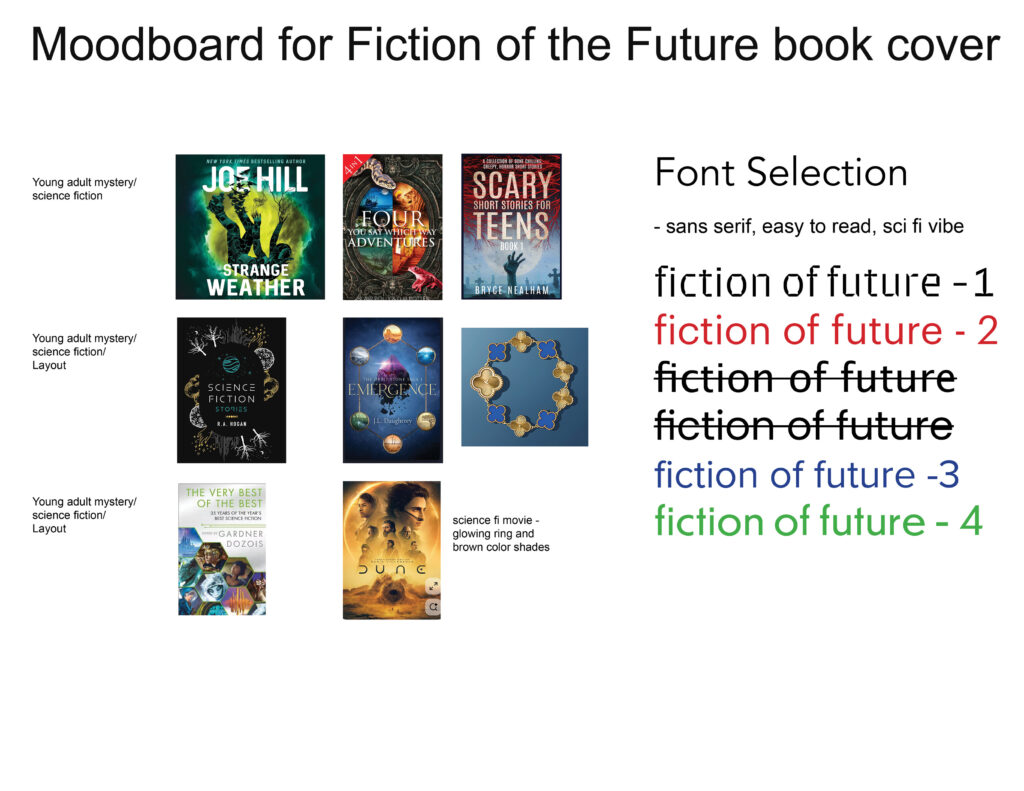The width and height of the screenshot is (1024, 791).
Task: Click the Scary Short Stories for Teens cover
Action: [x=511, y=227]
